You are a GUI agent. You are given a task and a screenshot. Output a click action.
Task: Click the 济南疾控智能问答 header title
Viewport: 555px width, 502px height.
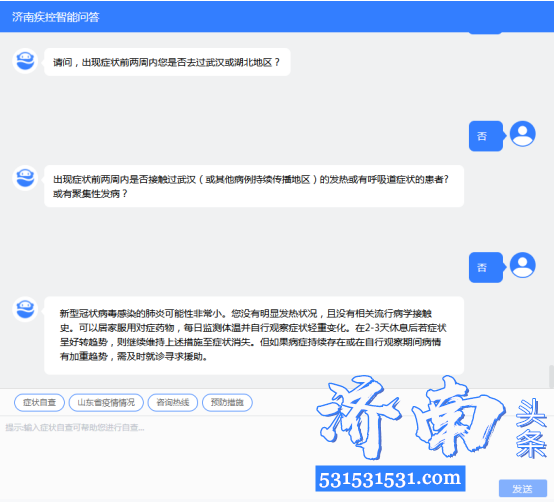[x=56, y=17]
